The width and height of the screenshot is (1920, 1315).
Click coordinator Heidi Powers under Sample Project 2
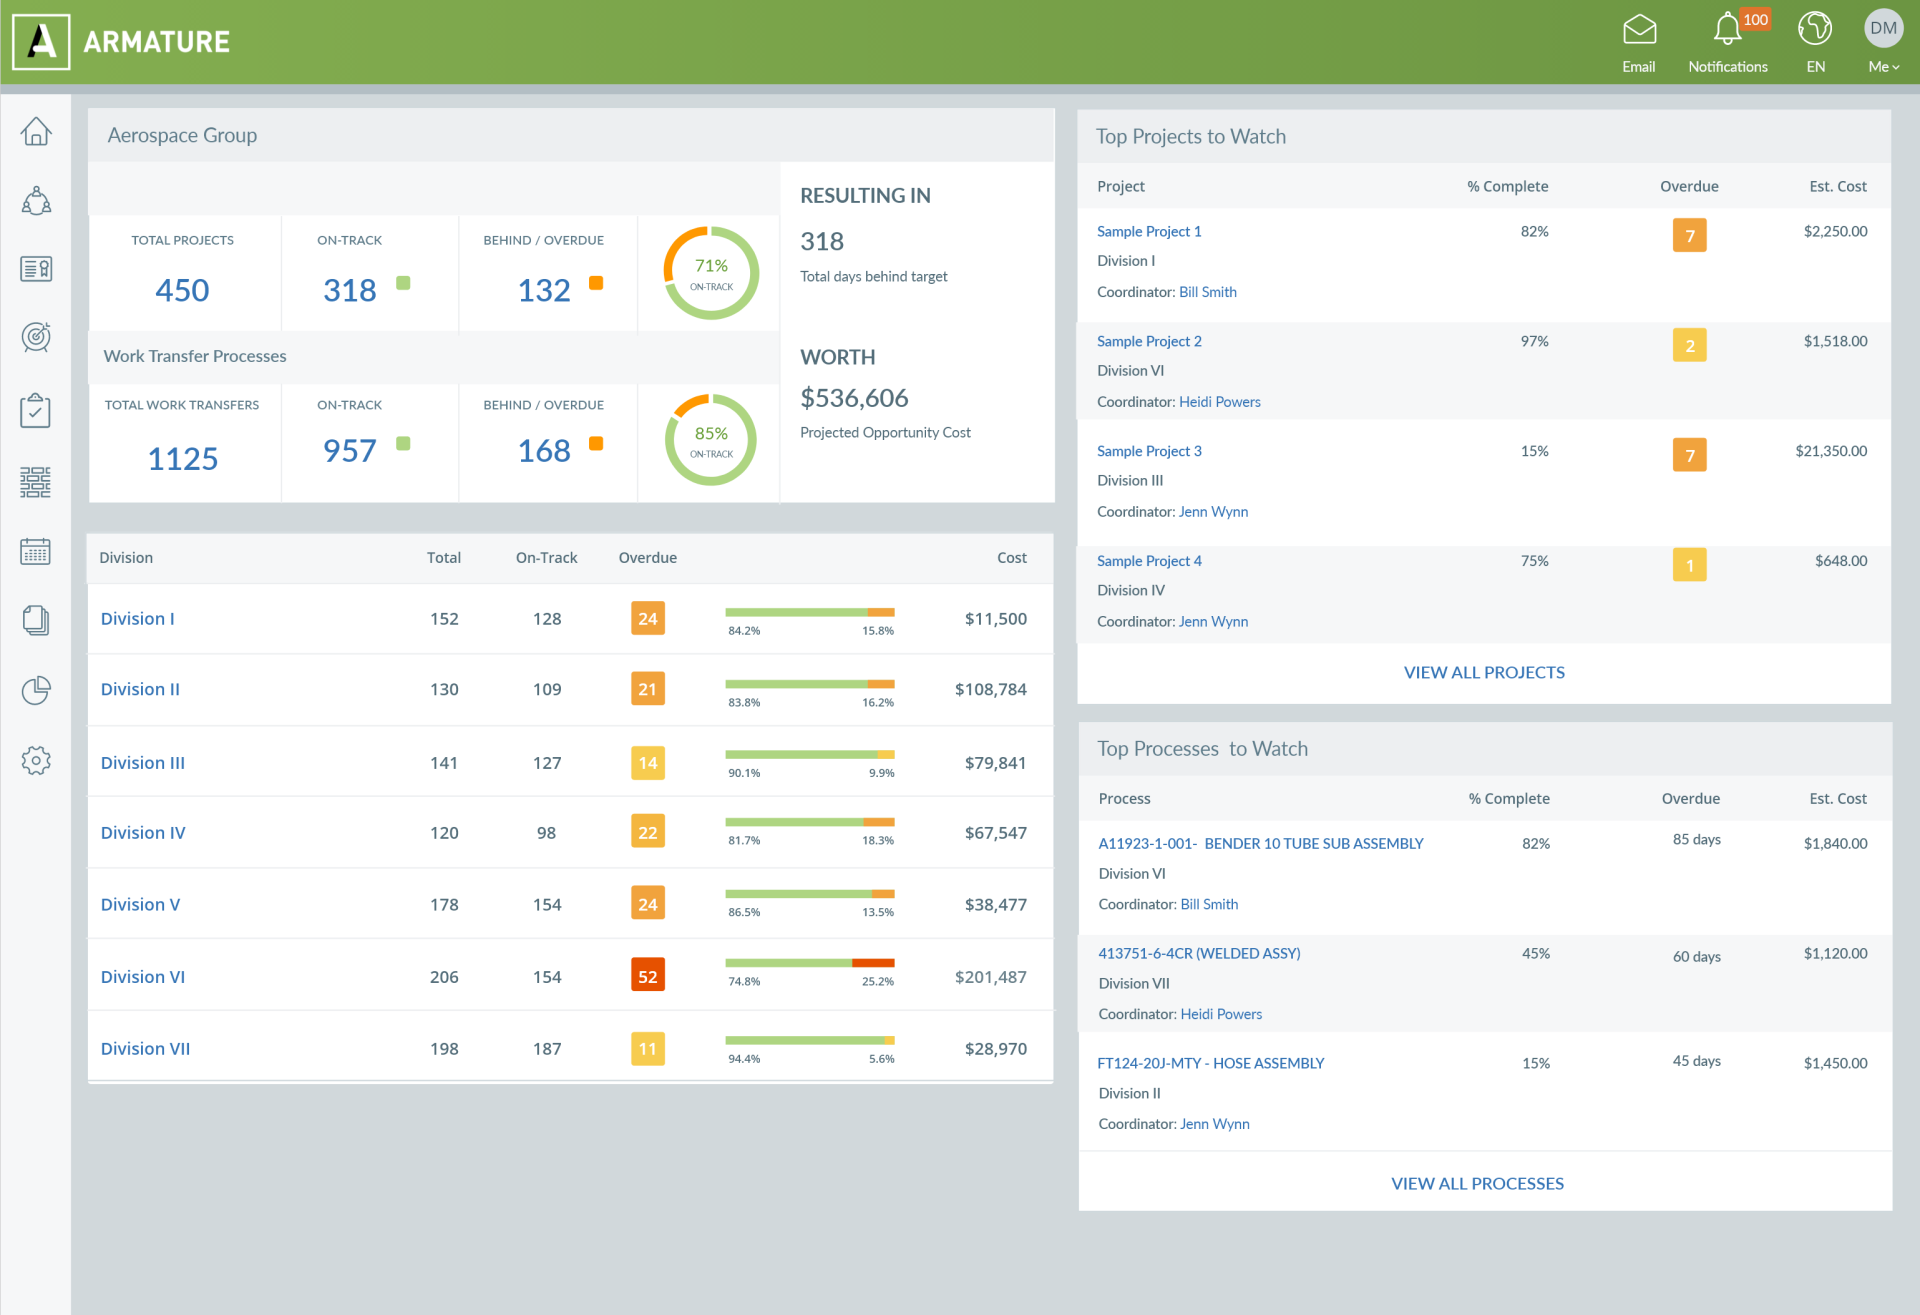pos(1219,402)
